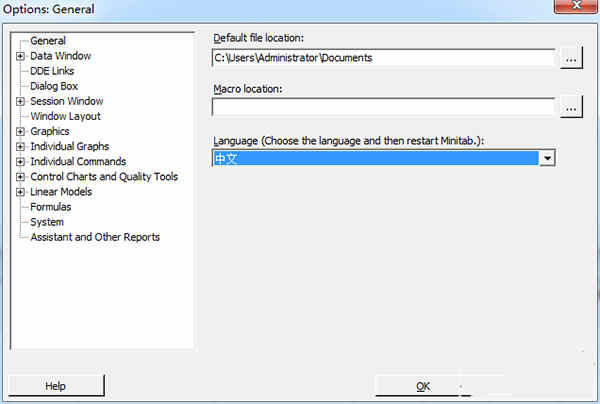
Task: Expand the Individual Commands node
Action: 20,162
